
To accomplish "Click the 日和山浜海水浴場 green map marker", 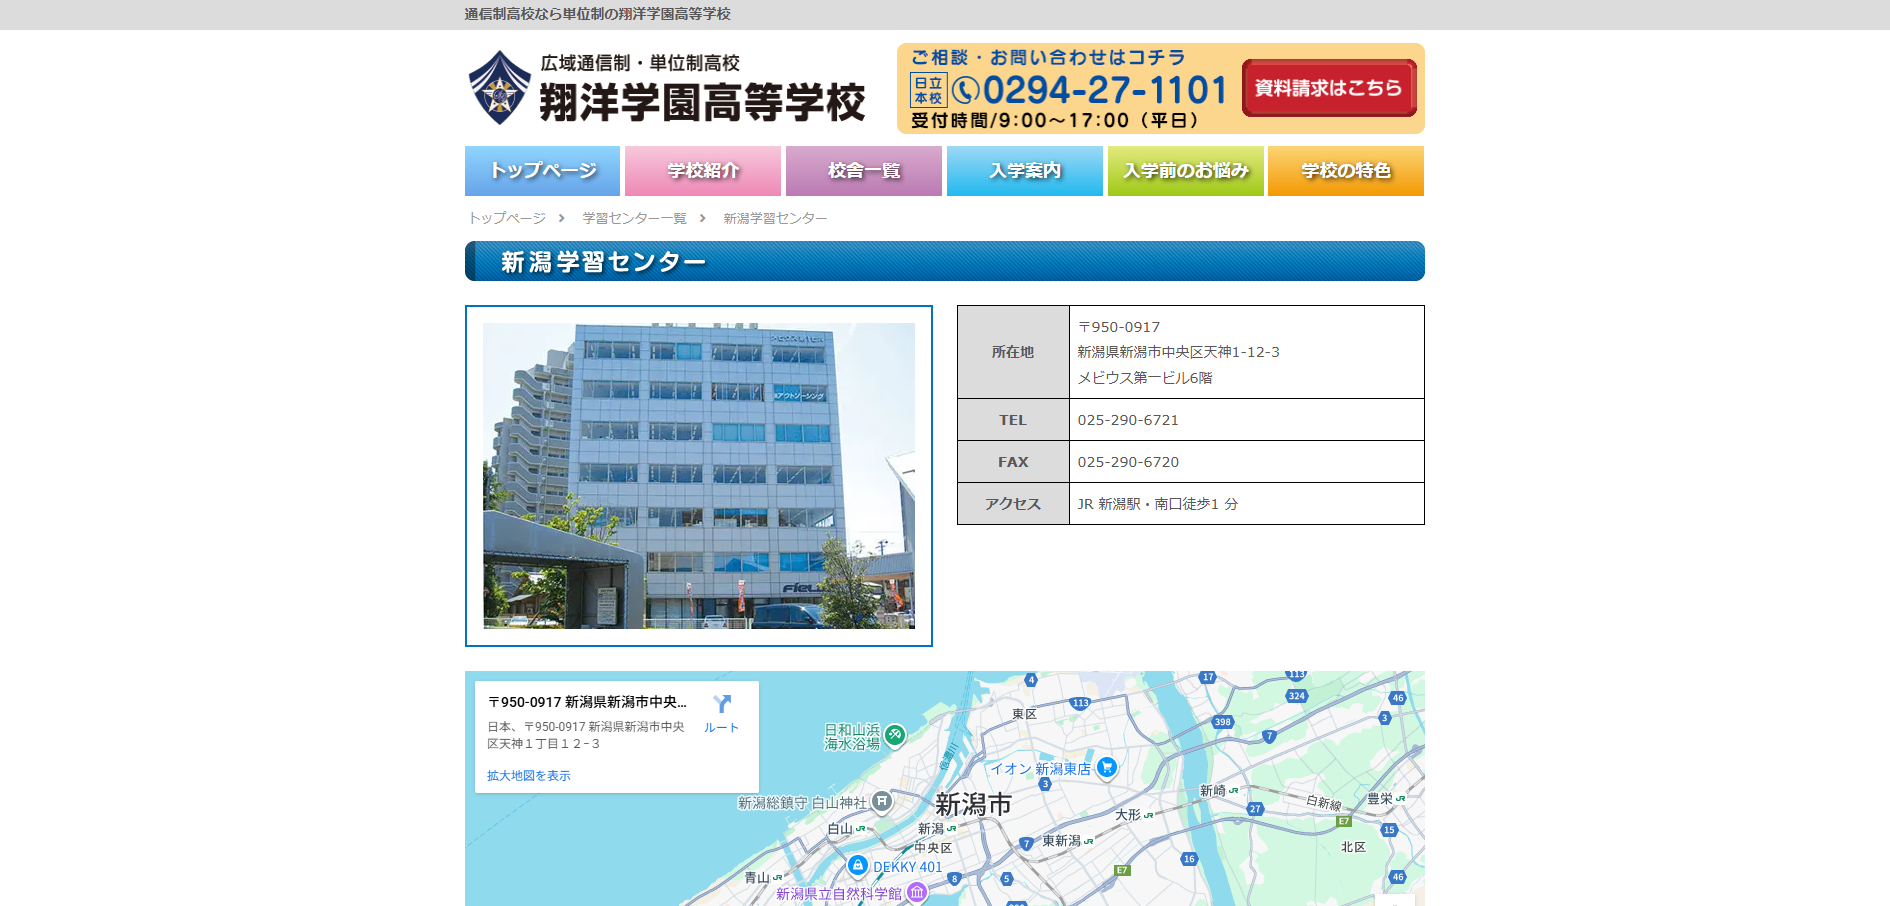I will (895, 735).
